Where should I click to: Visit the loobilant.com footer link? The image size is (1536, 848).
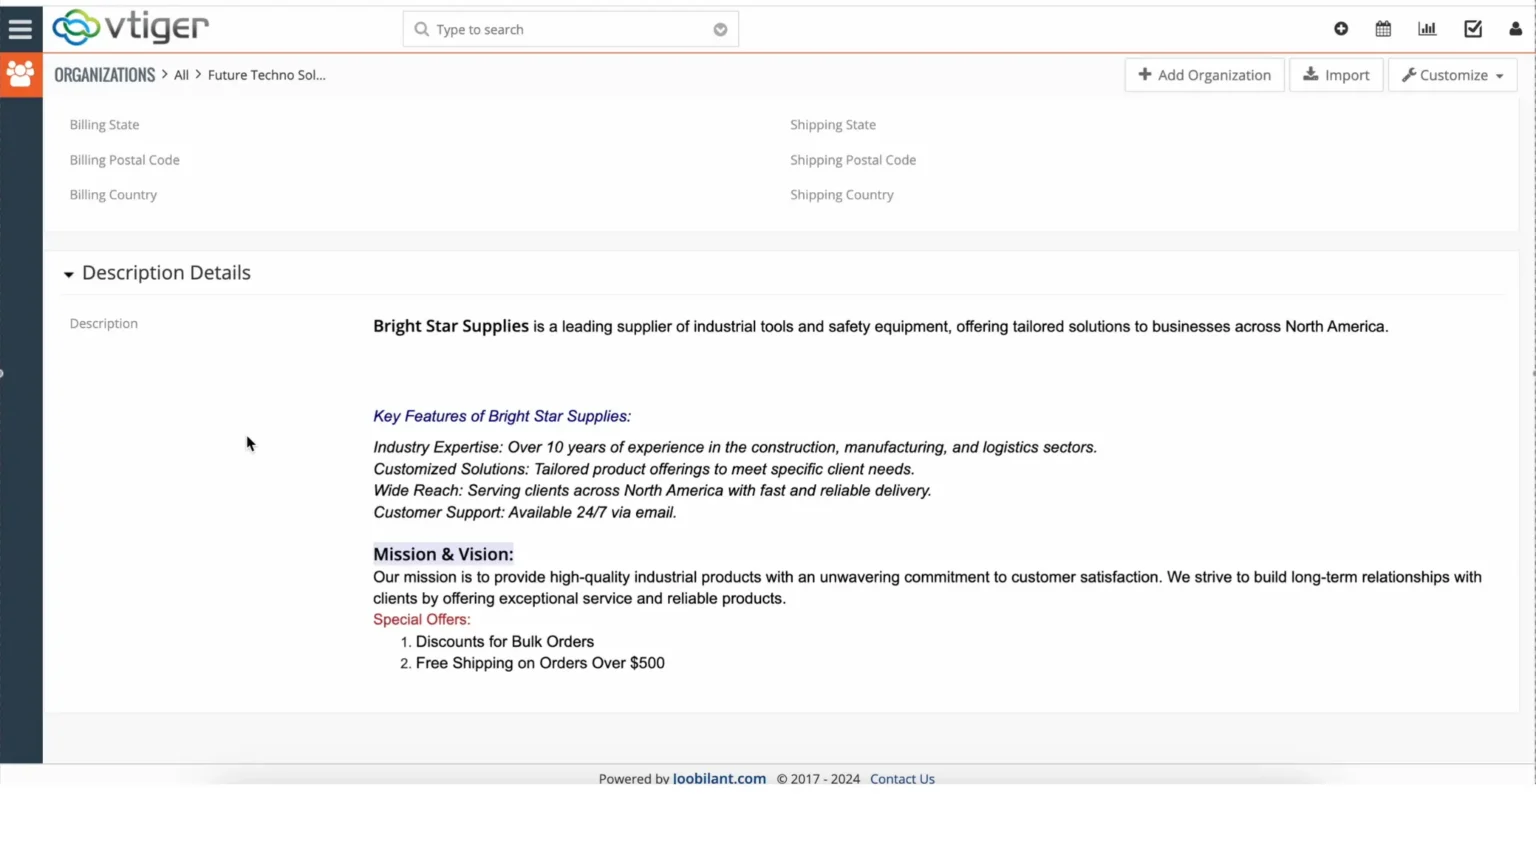(x=719, y=778)
